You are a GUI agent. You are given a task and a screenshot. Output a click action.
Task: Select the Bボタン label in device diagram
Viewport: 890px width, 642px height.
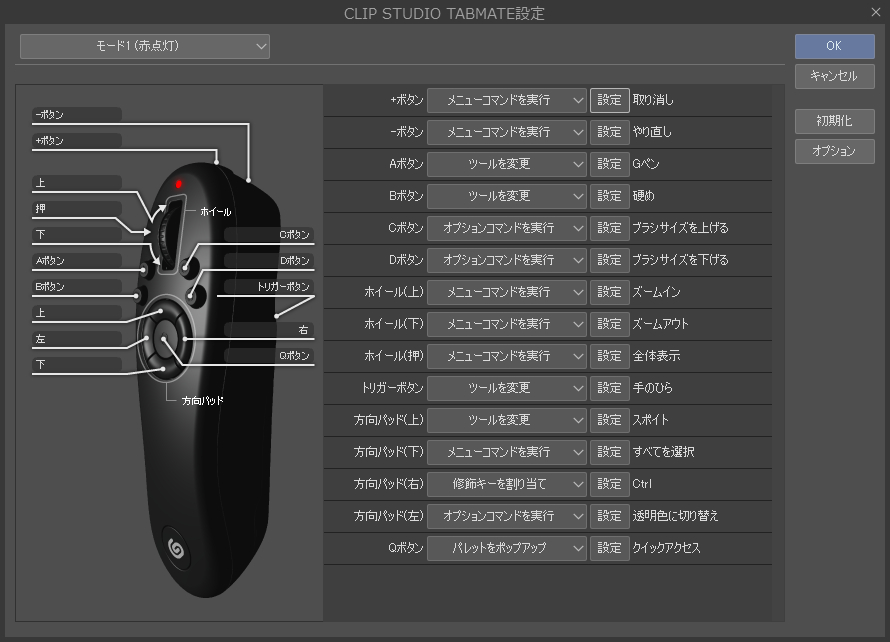click(x=77, y=287)
